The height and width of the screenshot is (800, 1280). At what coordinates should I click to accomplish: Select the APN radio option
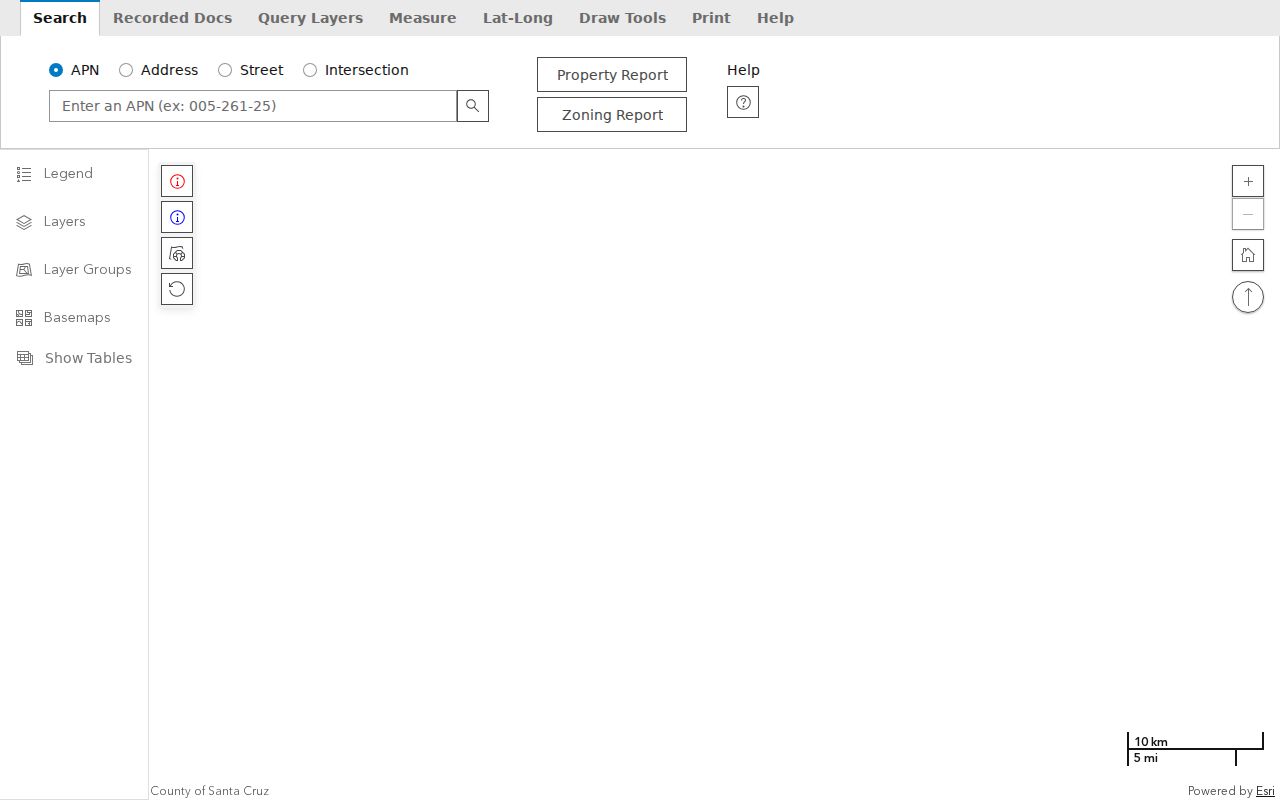pos(56,70)
